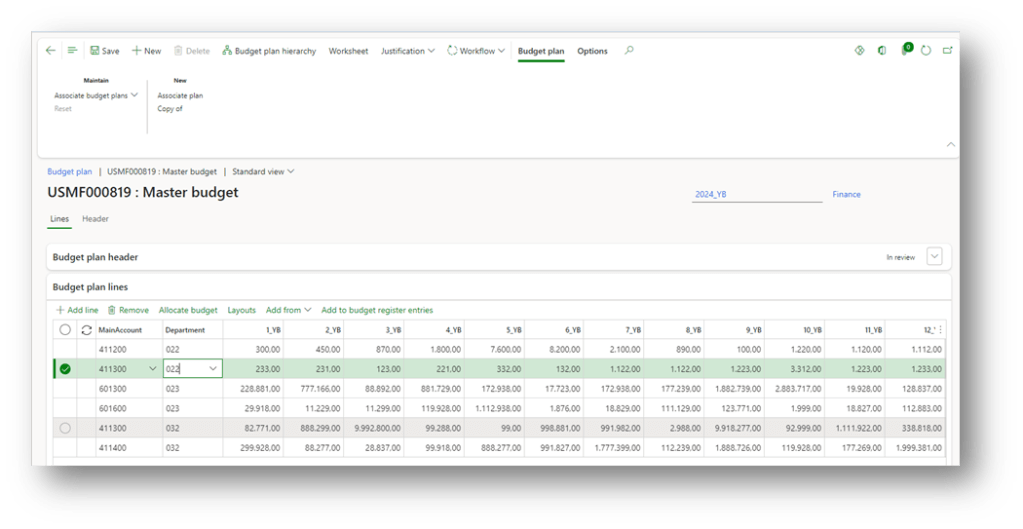Toggle the select-all rows circle in grid header
Image resolution: width=1023 pixels, height=529 pixels.
tap(65, 330)
